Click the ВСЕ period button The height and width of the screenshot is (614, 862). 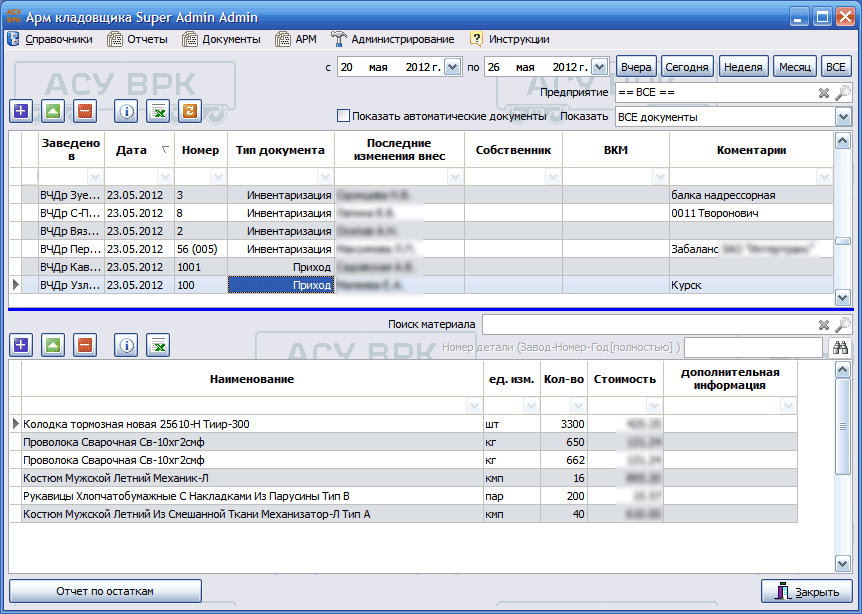click(836, 67)
